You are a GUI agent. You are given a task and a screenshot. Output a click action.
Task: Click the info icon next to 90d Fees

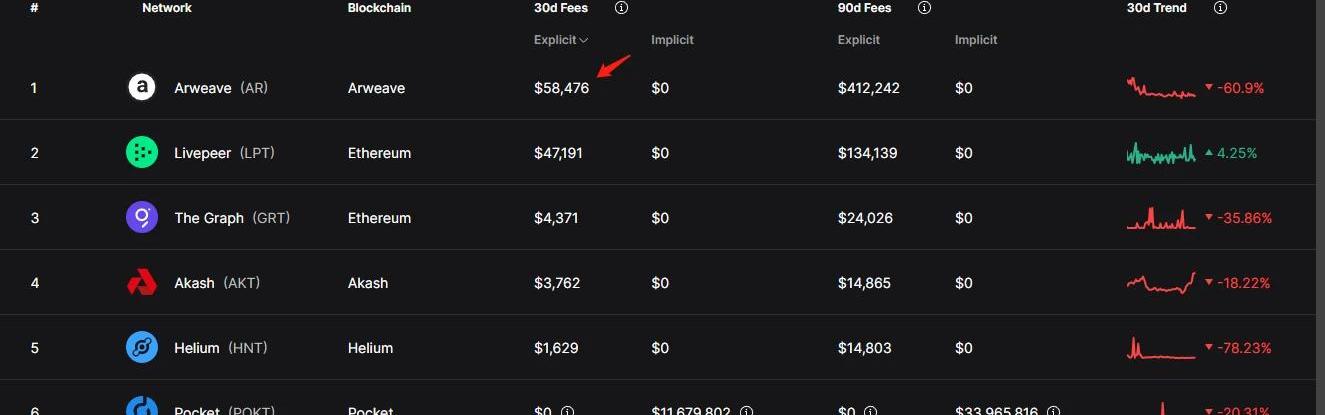(x=925, y=8)
